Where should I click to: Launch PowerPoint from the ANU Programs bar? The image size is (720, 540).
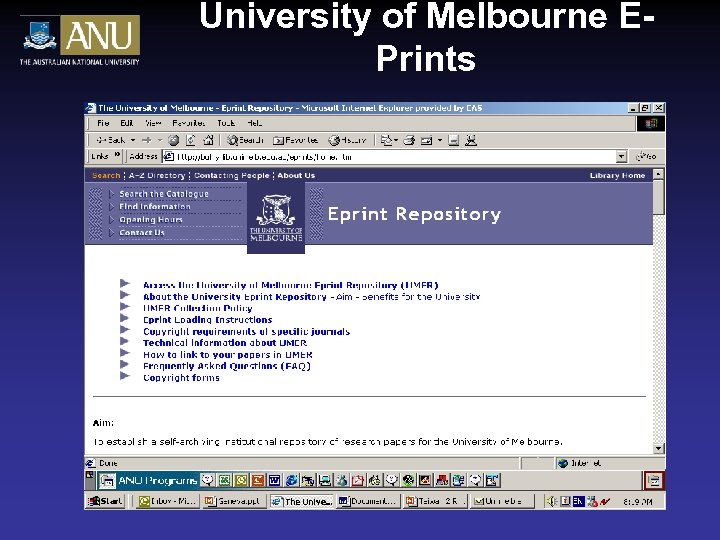pyautogui.click(x=258, y=481)
